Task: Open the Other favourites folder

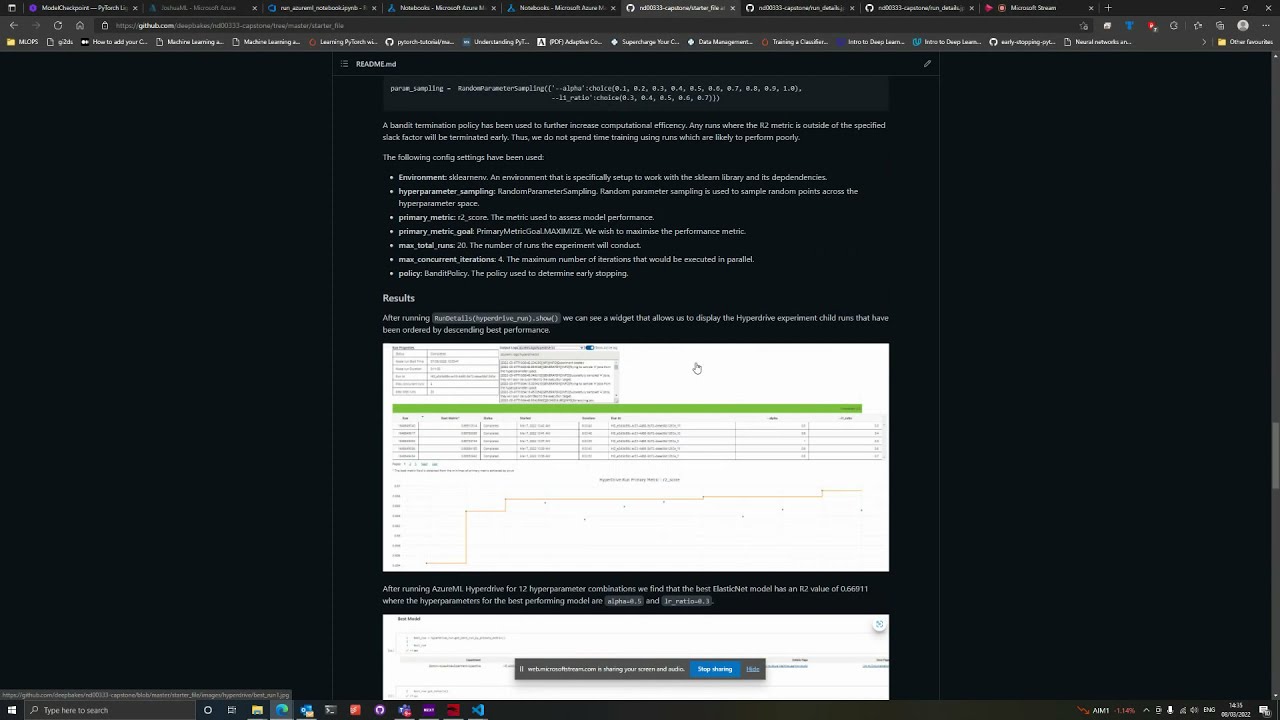Action: click(1244, 42)
